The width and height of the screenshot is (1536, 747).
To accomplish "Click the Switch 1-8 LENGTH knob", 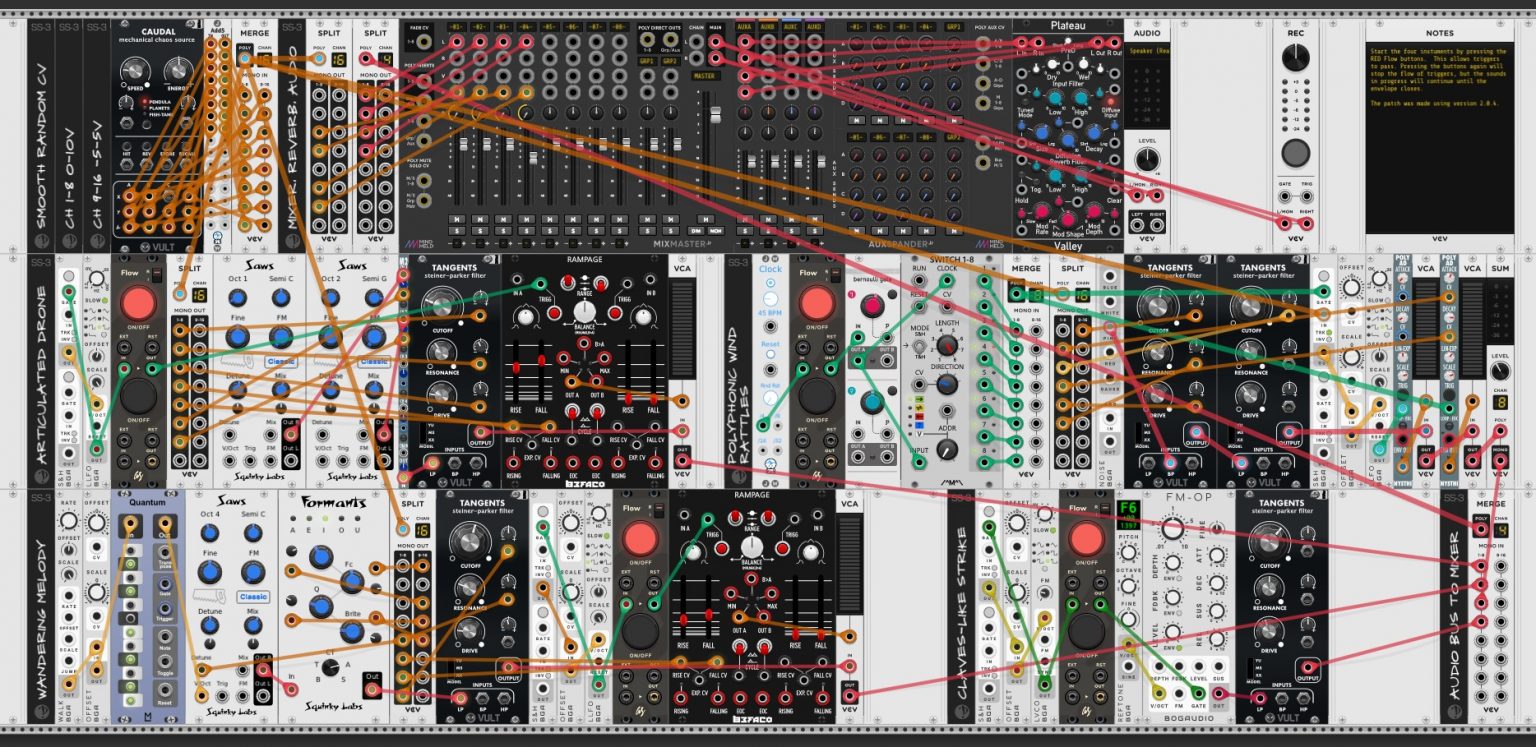I will click(946, 346).
